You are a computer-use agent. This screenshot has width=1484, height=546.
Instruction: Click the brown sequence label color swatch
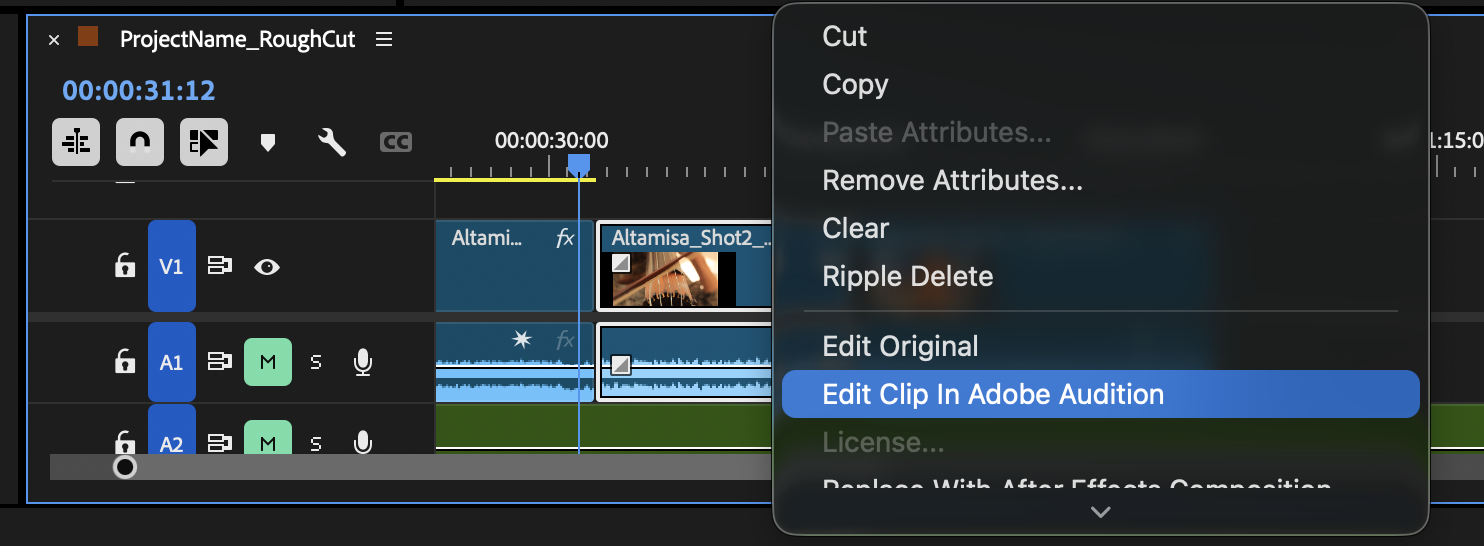pos(88,38)
